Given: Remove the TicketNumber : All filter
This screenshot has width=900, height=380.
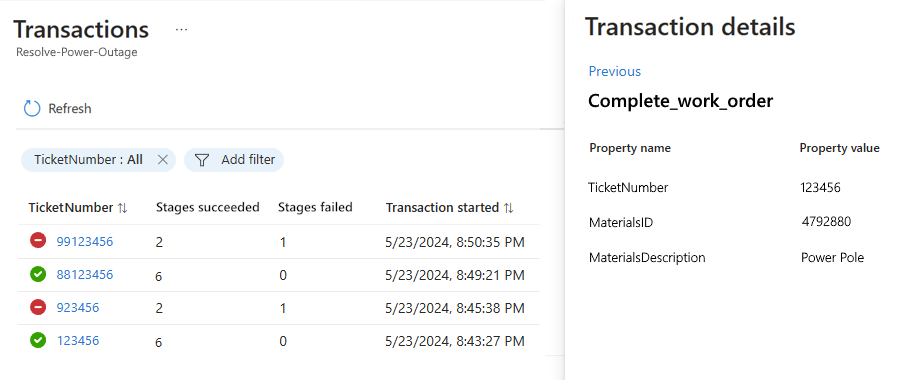Looking at the screenshot, I should (x=162, y=160).
